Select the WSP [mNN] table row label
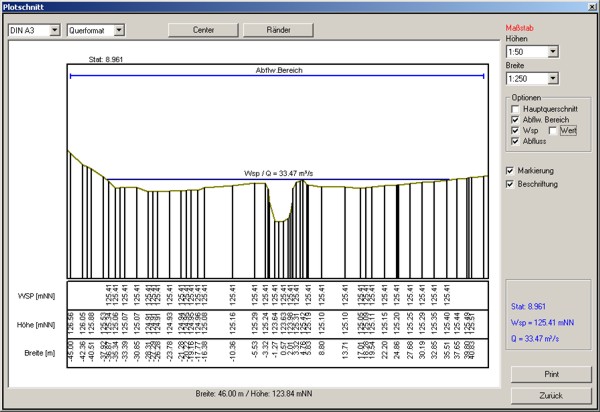This screenshot has width=600, height=412. (36, 296)
